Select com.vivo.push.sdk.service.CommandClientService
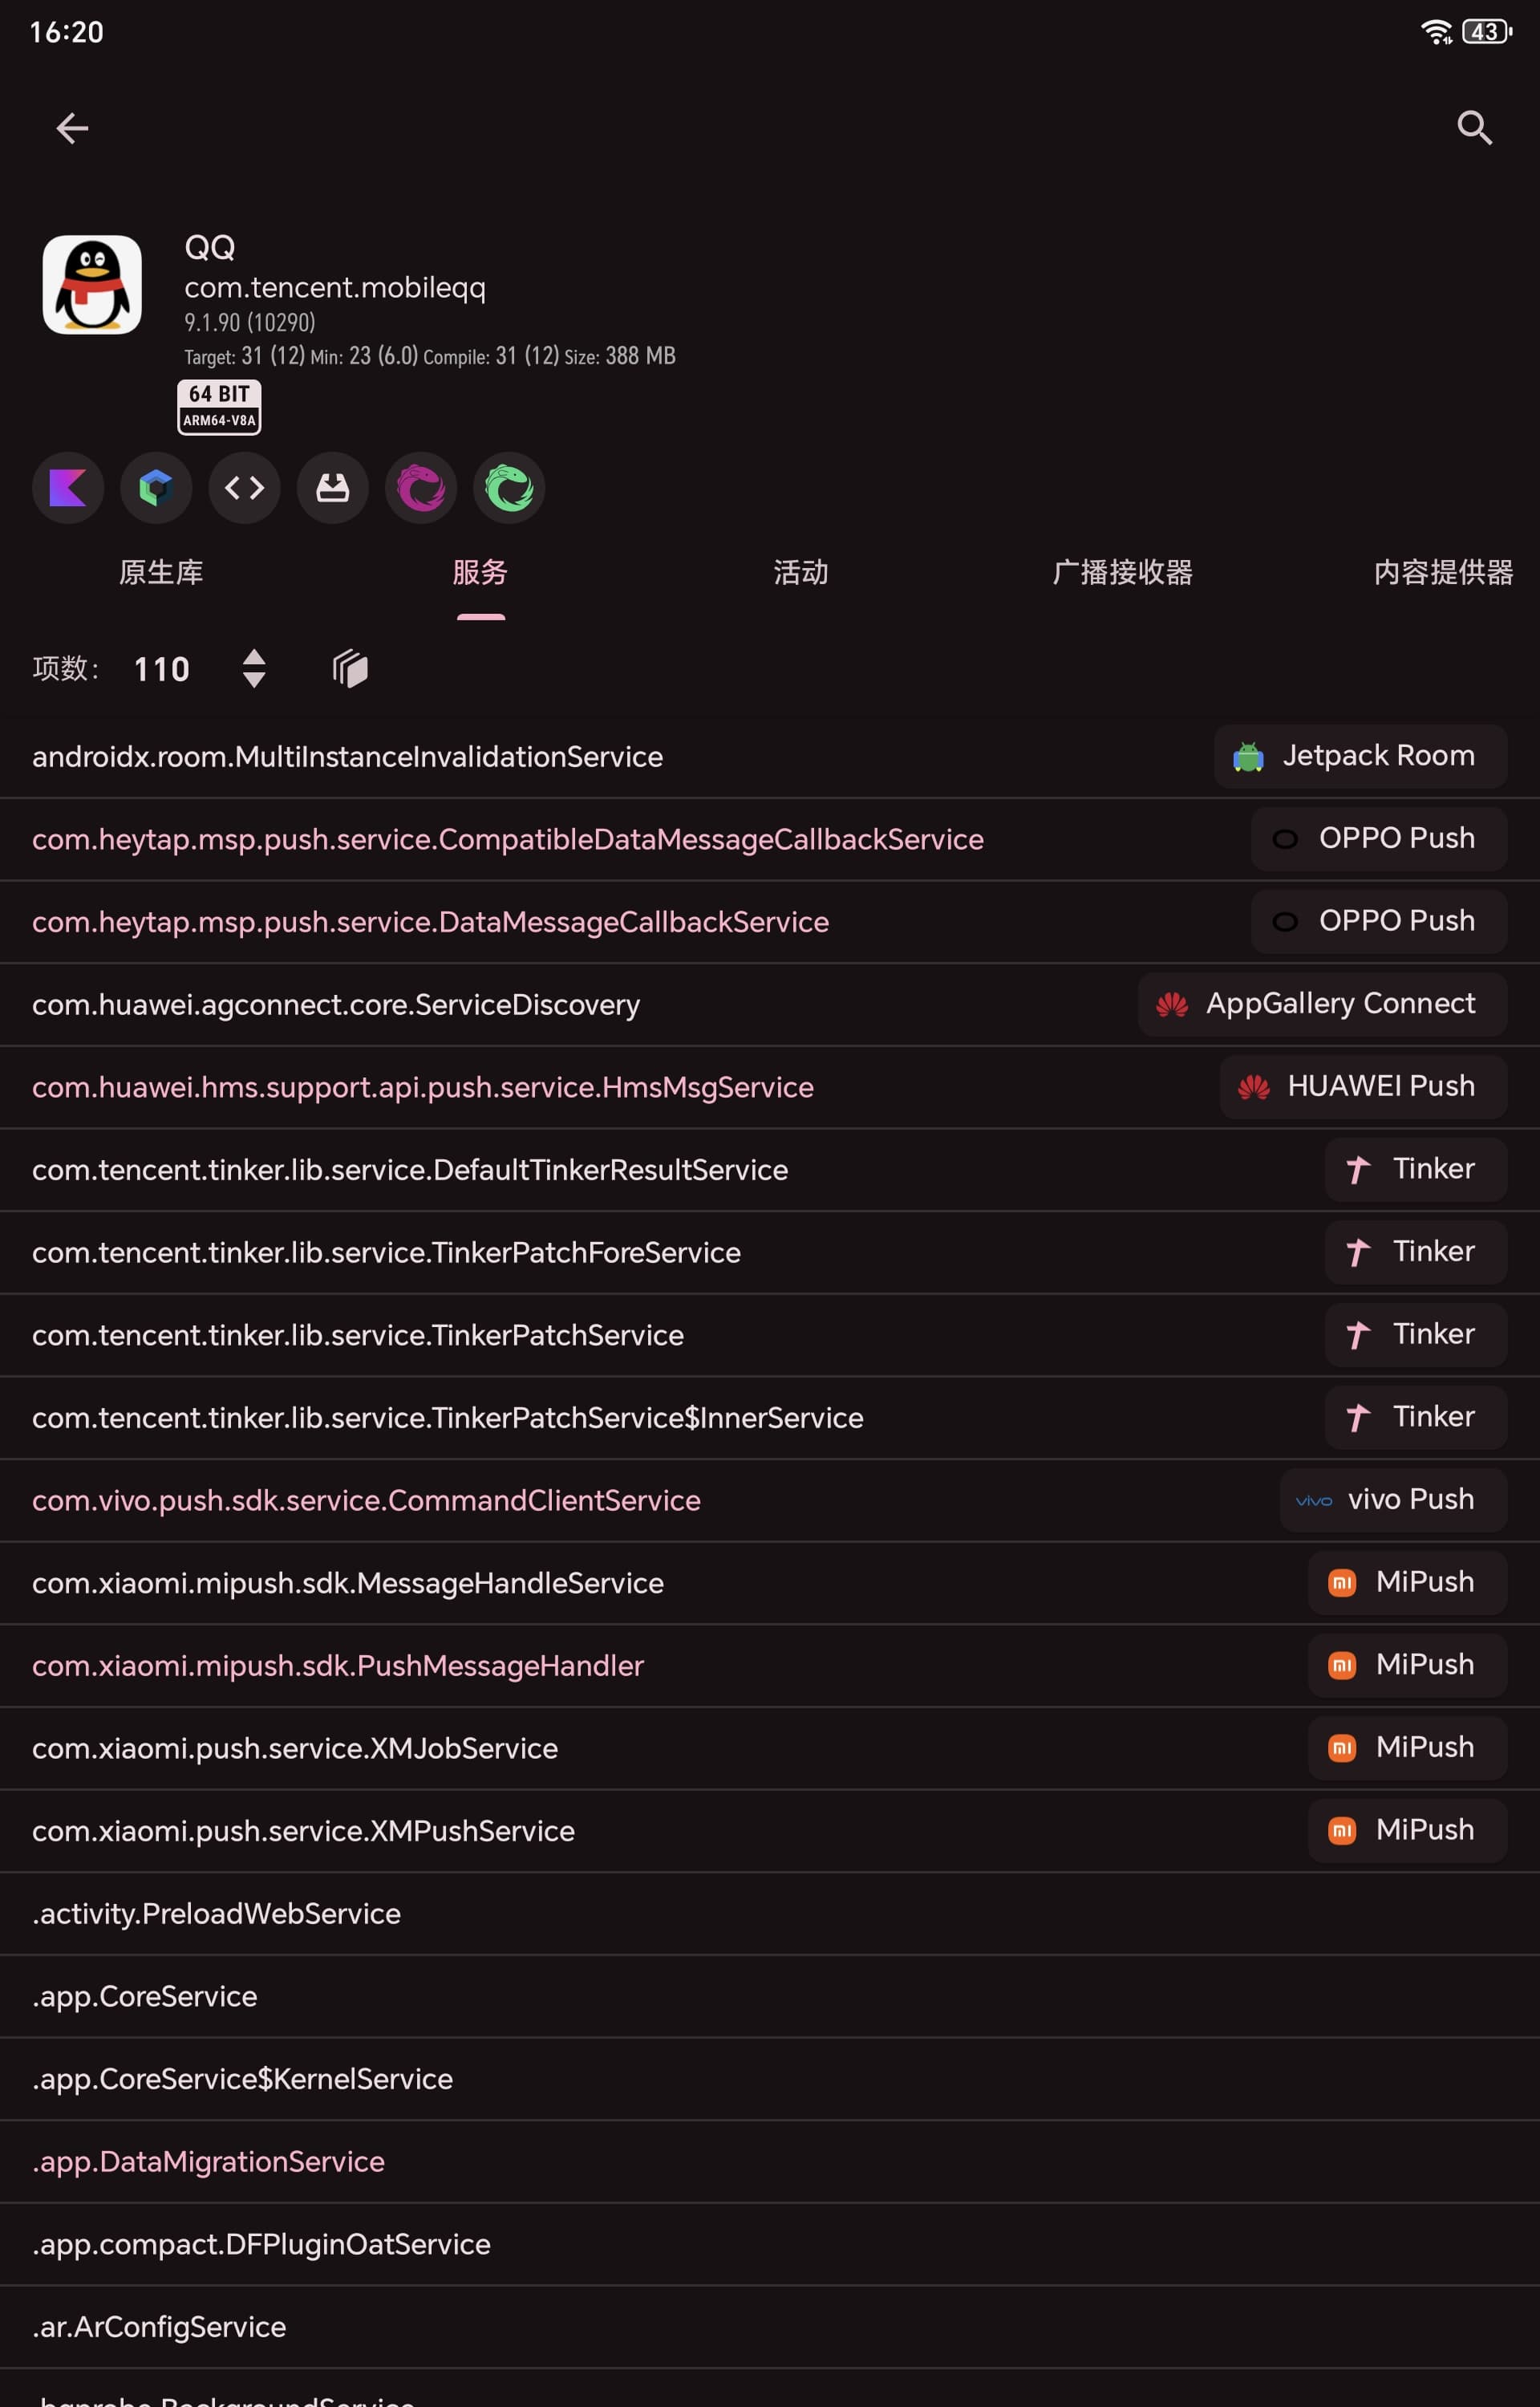Screen dimensions: 1540x2407 pyautogui.click(x=770, y=1501)
